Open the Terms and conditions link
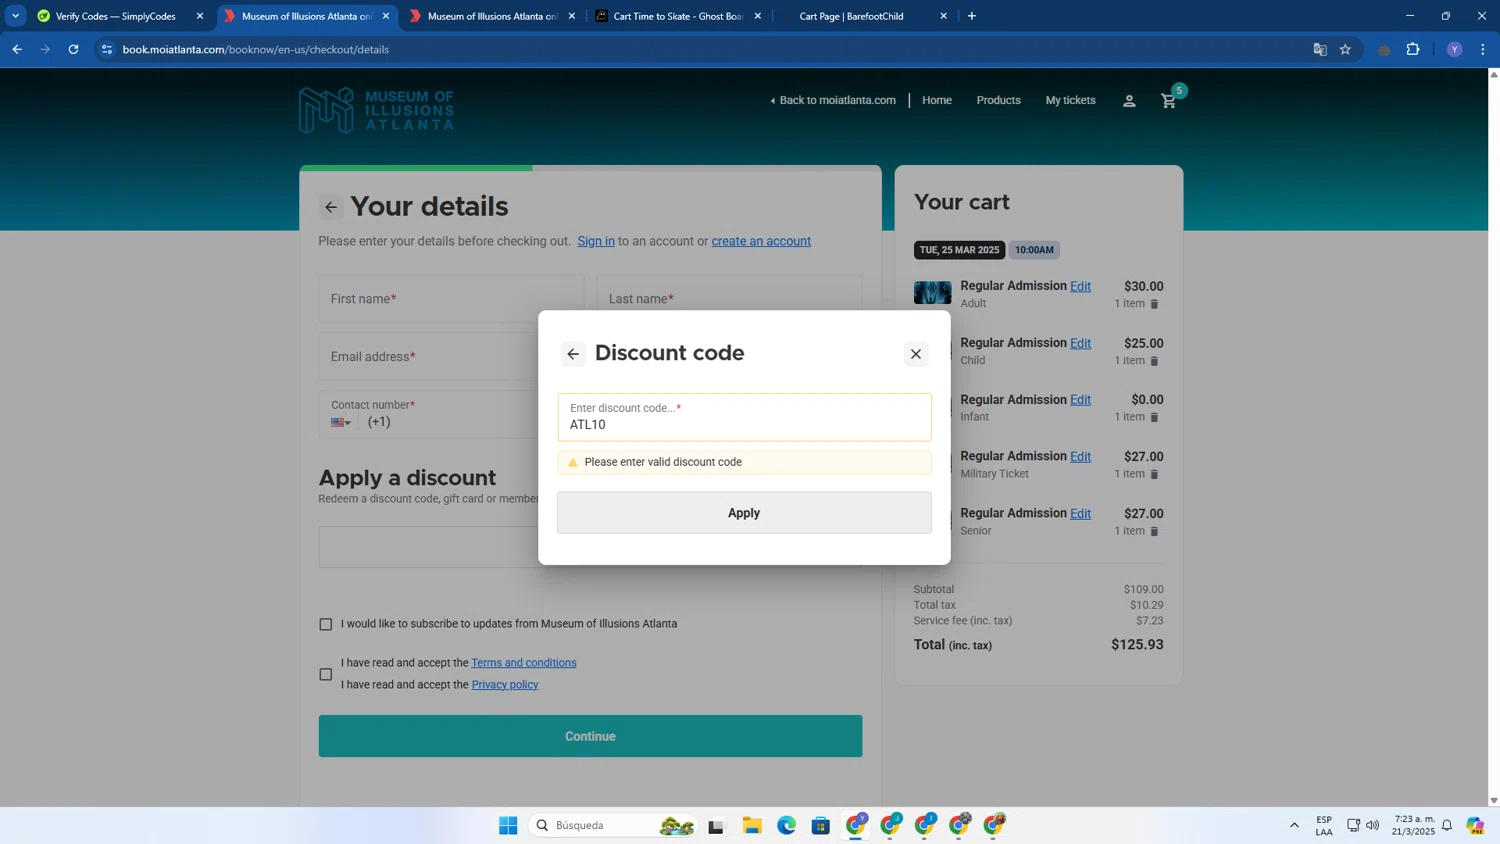 click(x=524, y=663)
